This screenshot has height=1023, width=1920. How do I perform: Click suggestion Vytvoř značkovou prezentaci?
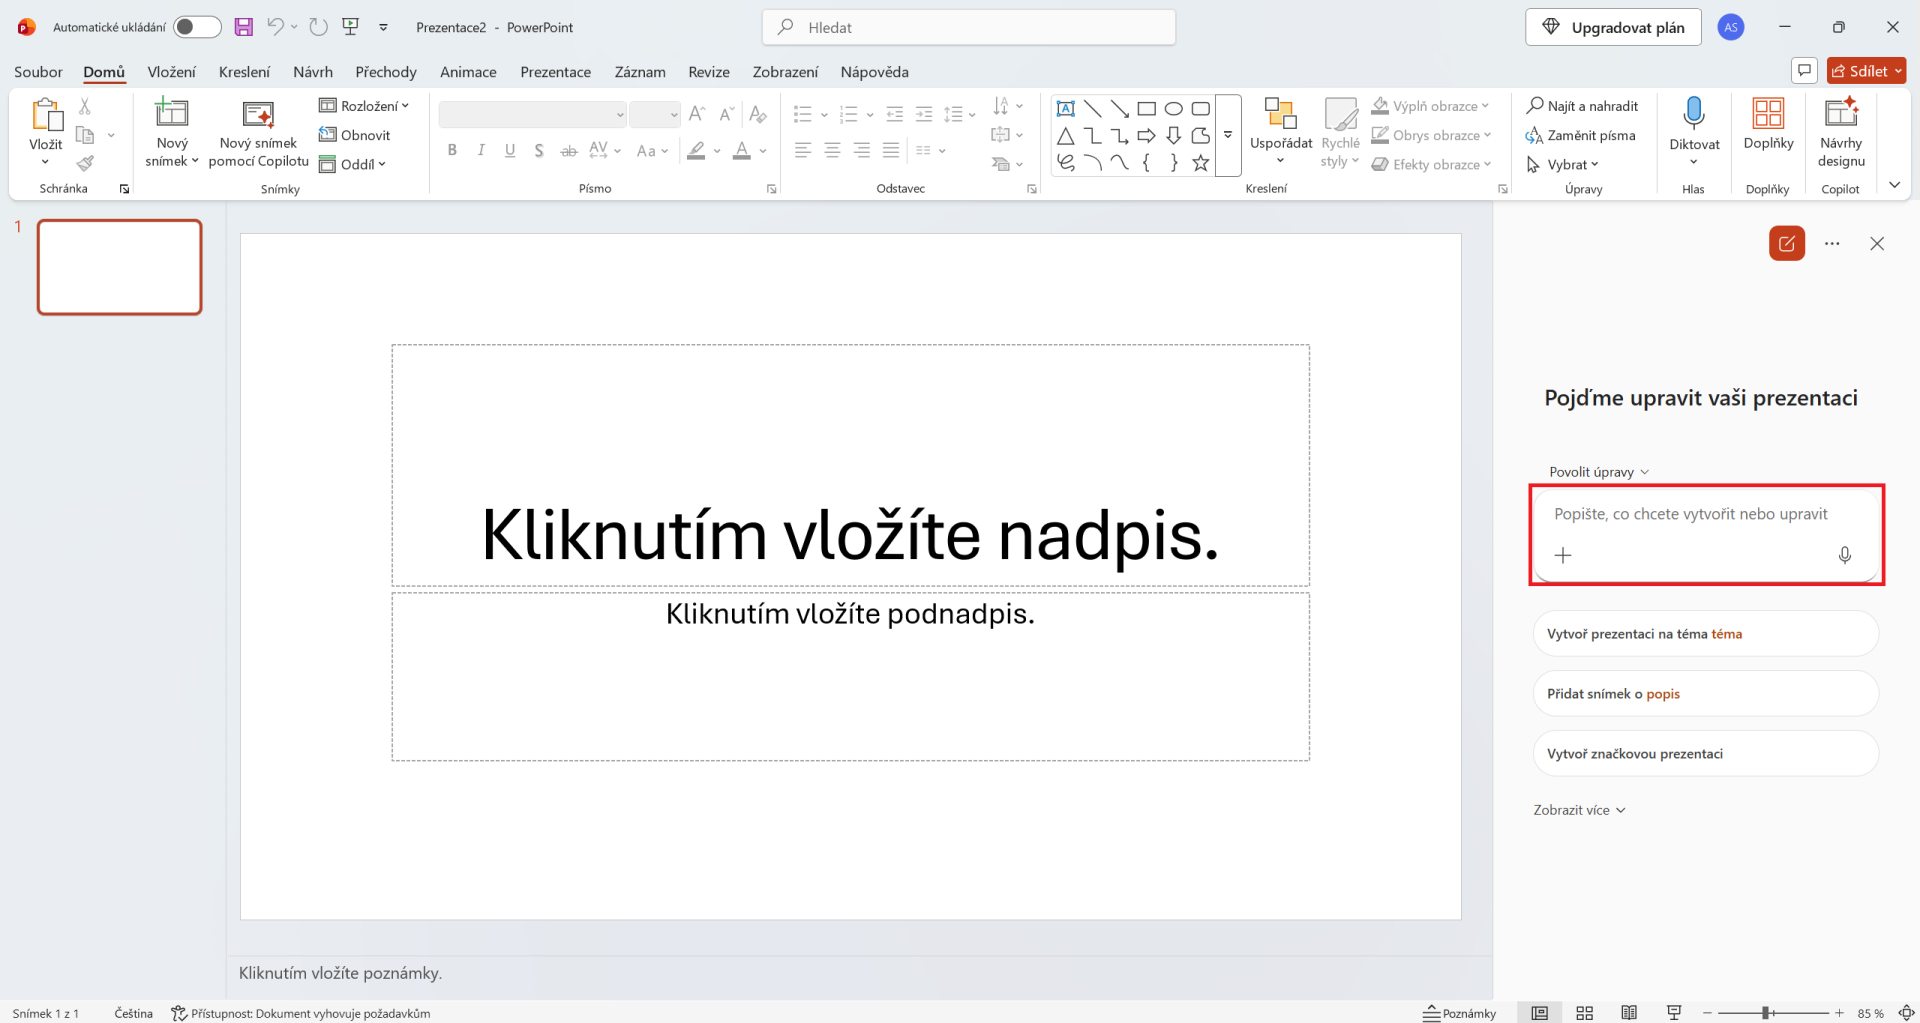1705,754
